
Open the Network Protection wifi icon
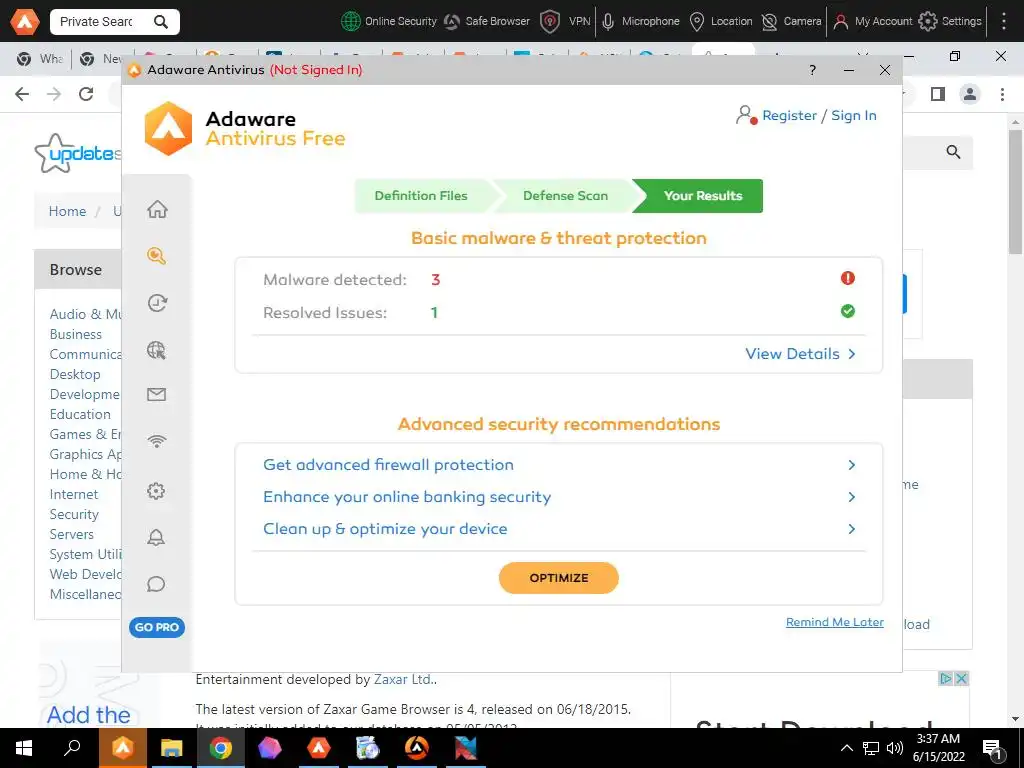click(157, 441)
